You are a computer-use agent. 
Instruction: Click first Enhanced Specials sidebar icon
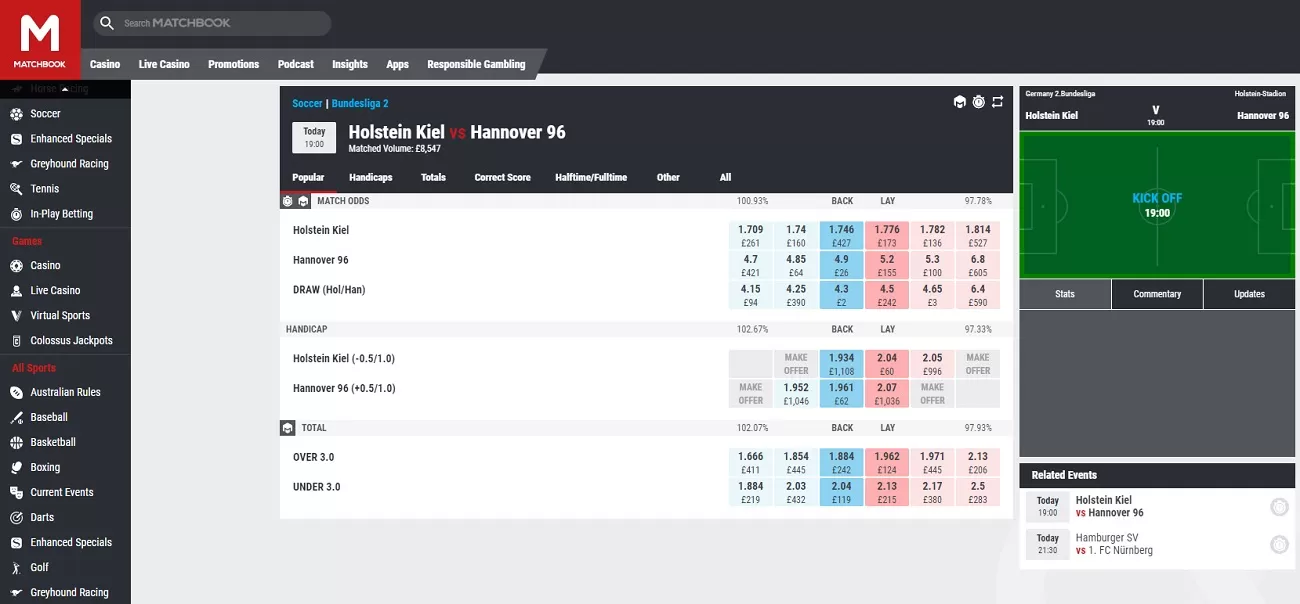16,139
